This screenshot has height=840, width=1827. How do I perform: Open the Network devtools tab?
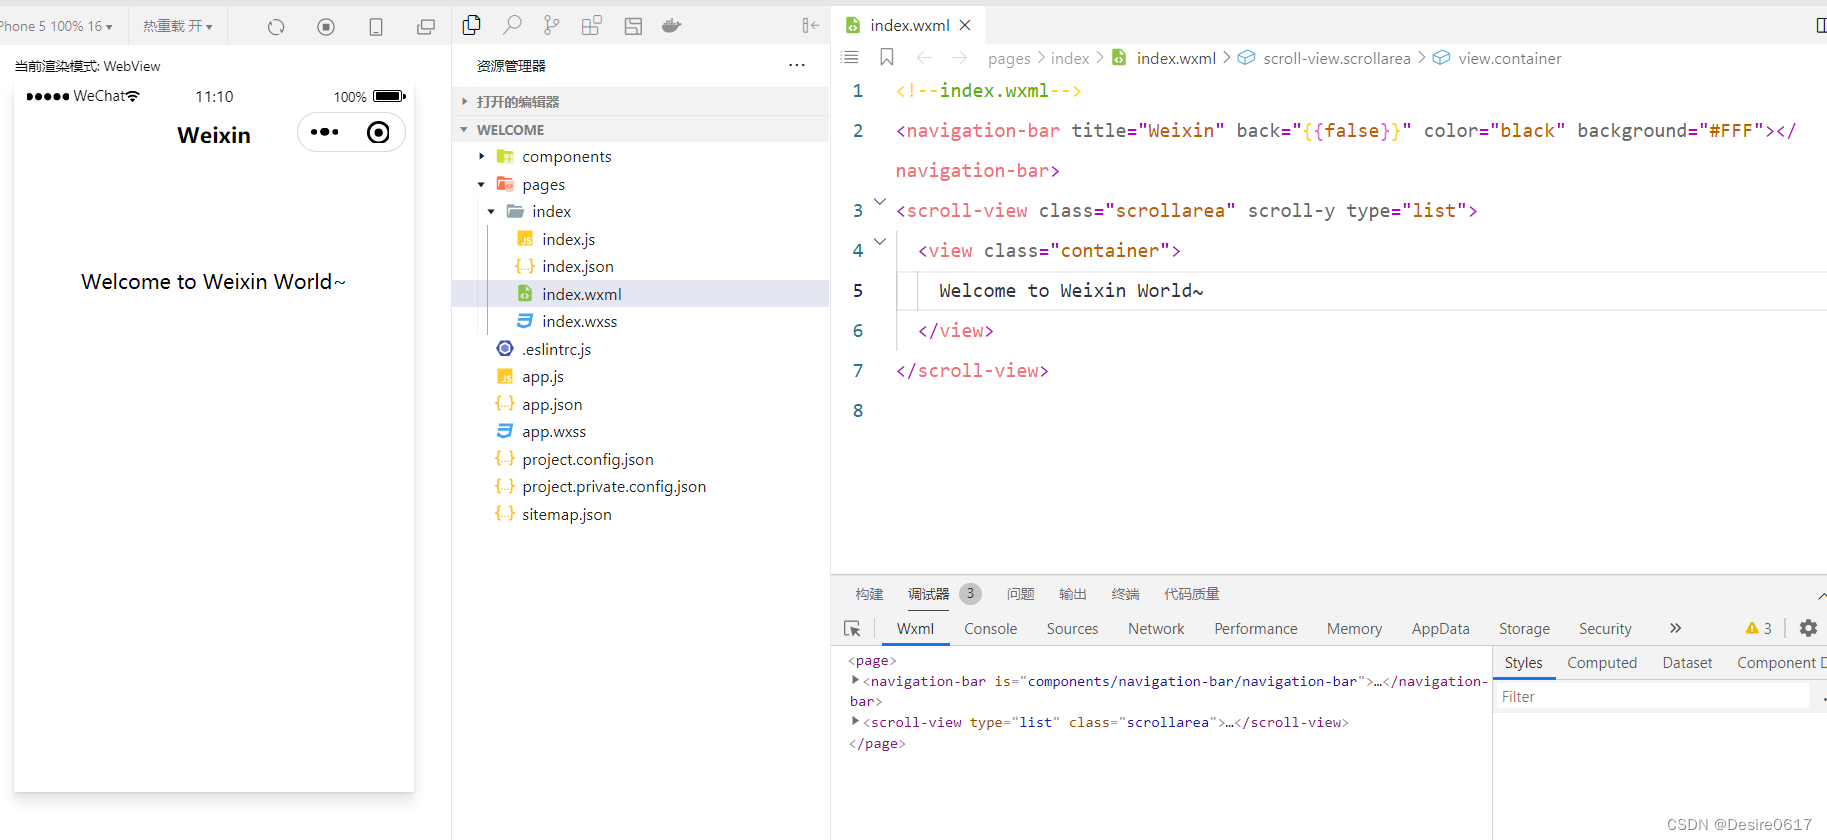[1156, 629]
